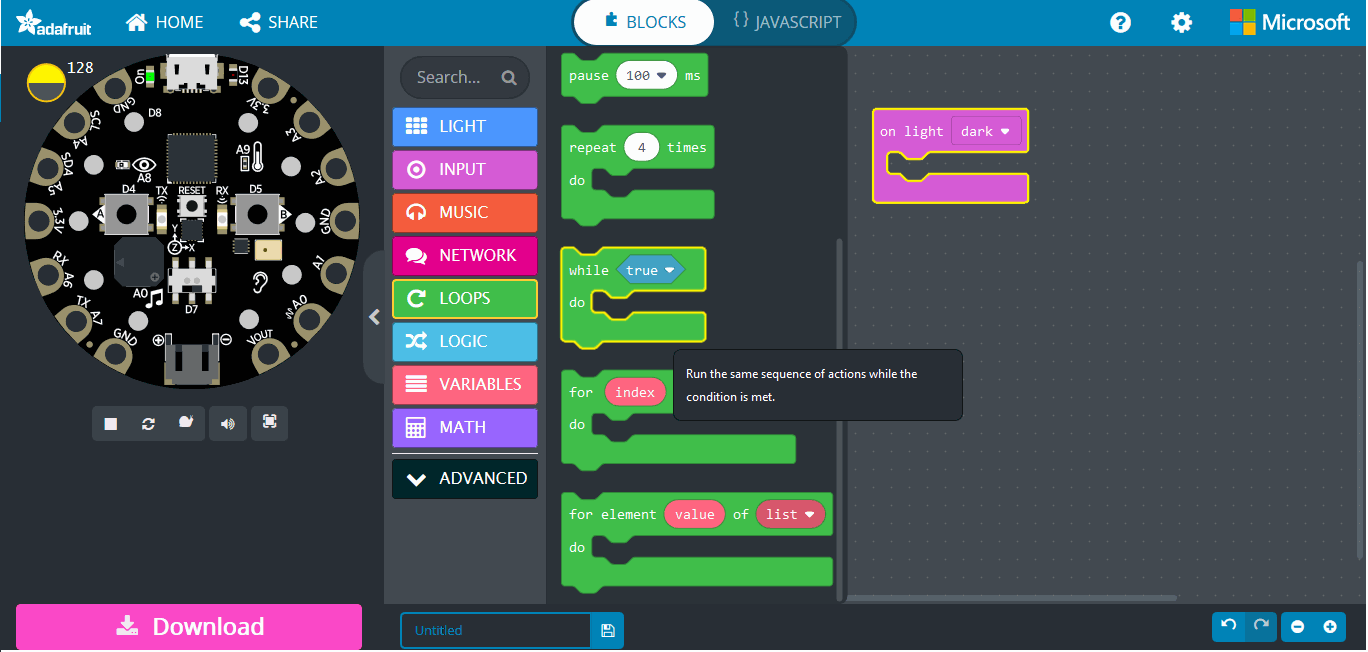Viewport: 1368px width, 652px height.
Task: Open the Variables toolbox category
Action: tap(465, 385)
